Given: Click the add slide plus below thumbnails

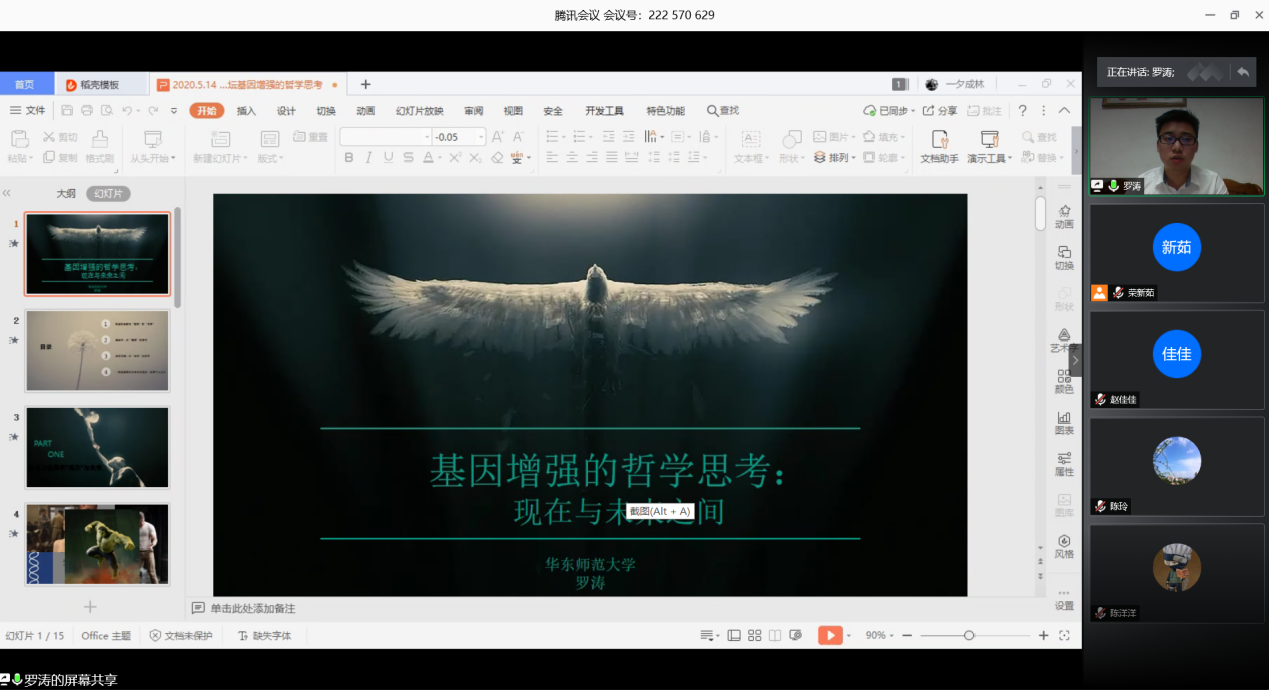Looking at the screenshot, I should [x=90, y=607].
